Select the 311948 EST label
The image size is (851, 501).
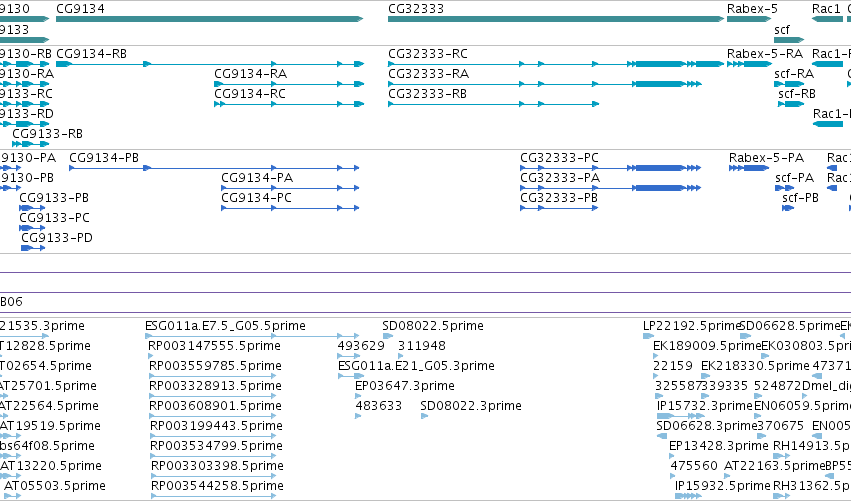tap(422, 346)
